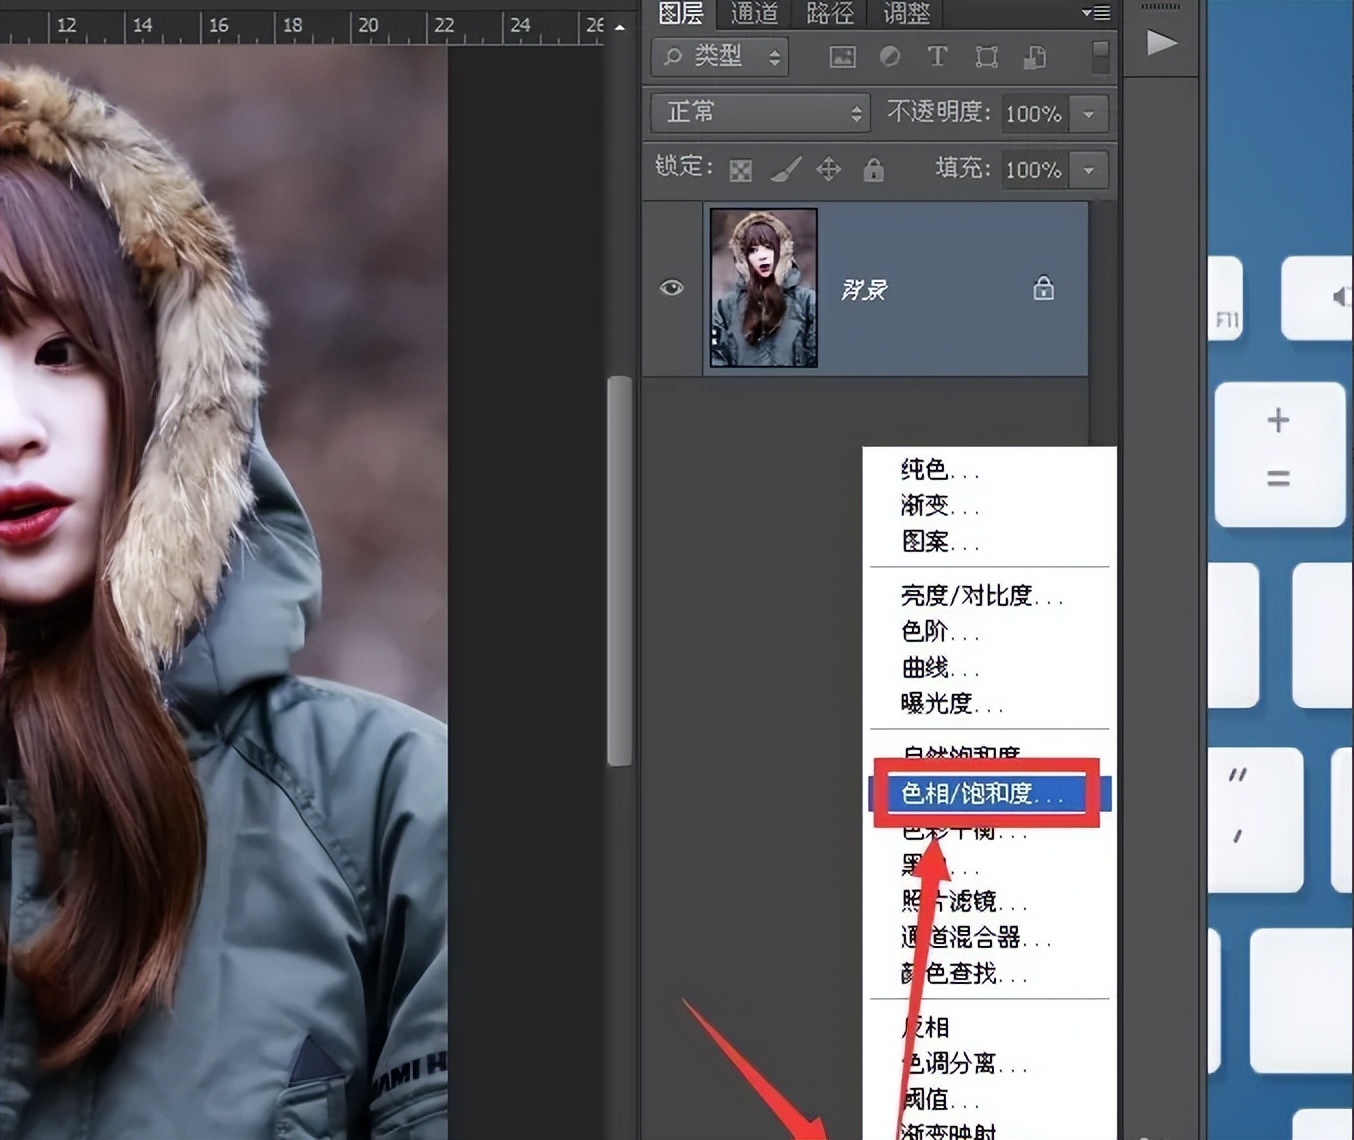The height and width of the screenshot is (1140, 1354).
Task: Open the 不透明度 opacity dropdown arrow
Action: pyautogui.click(x=1088, y=113)
